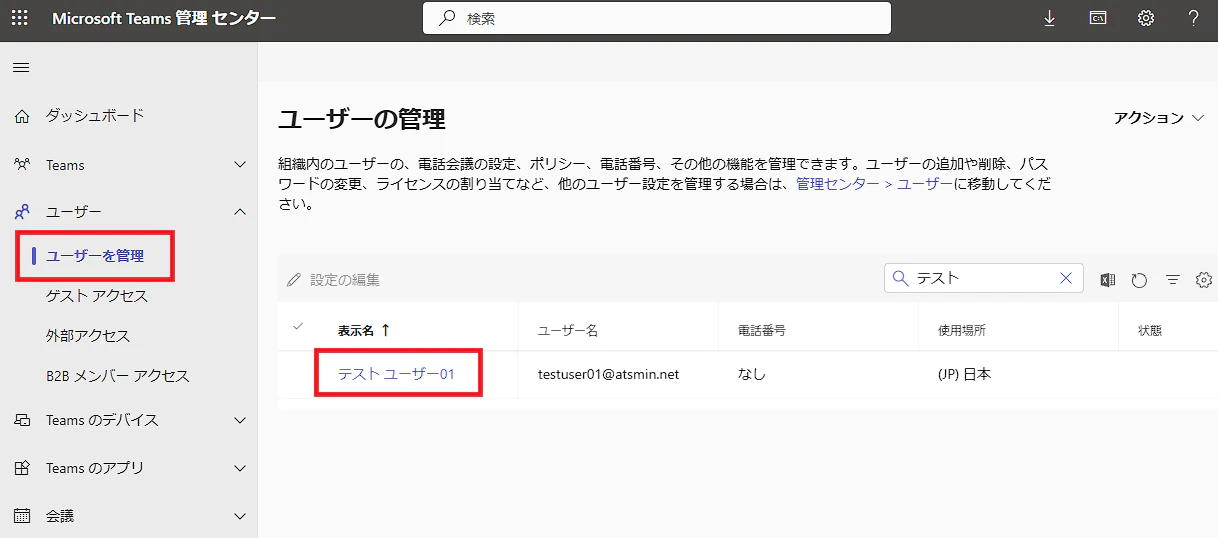1218x538 pixels.
Task: Clear the テスト search with X
Action: 1066,278
